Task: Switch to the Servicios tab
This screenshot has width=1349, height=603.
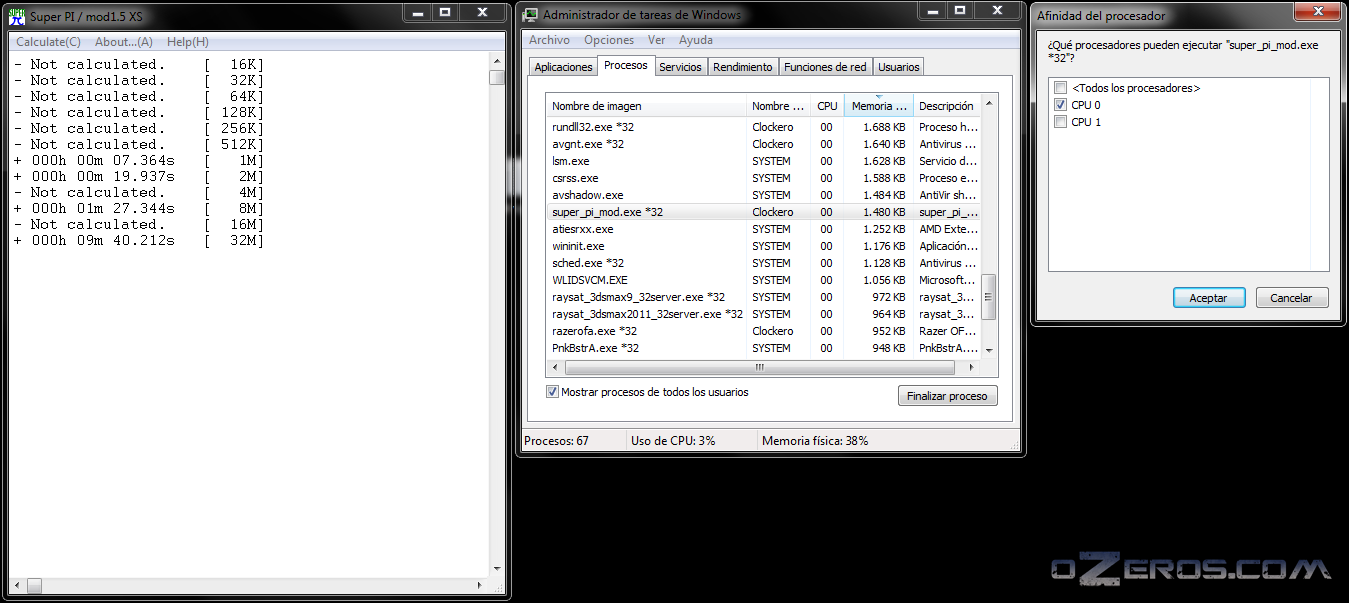Action: 680,67
